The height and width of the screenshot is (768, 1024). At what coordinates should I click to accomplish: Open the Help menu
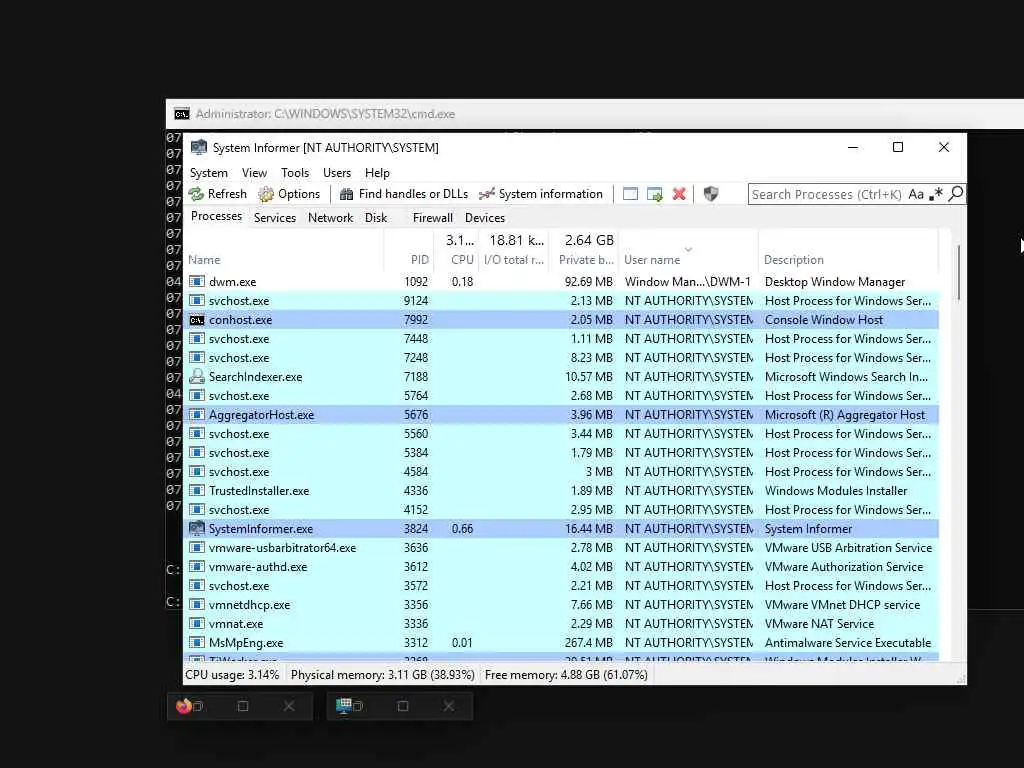(x=377, y=173)
